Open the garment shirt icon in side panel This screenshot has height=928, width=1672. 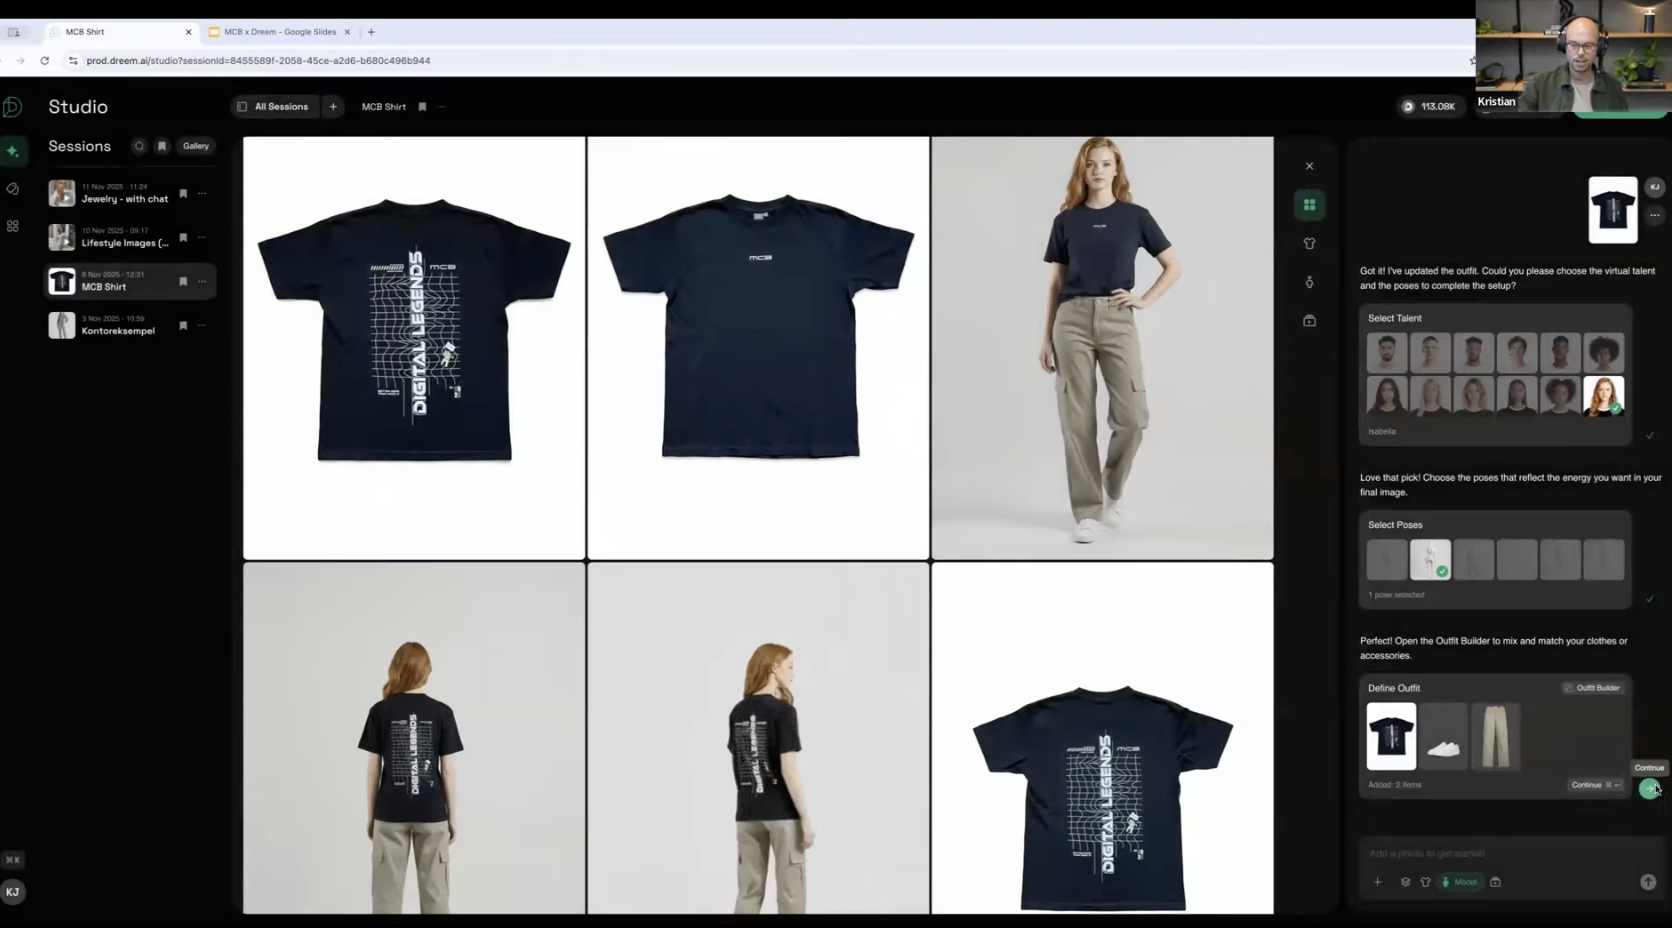pyautogui.click(x=1309, y=244)
